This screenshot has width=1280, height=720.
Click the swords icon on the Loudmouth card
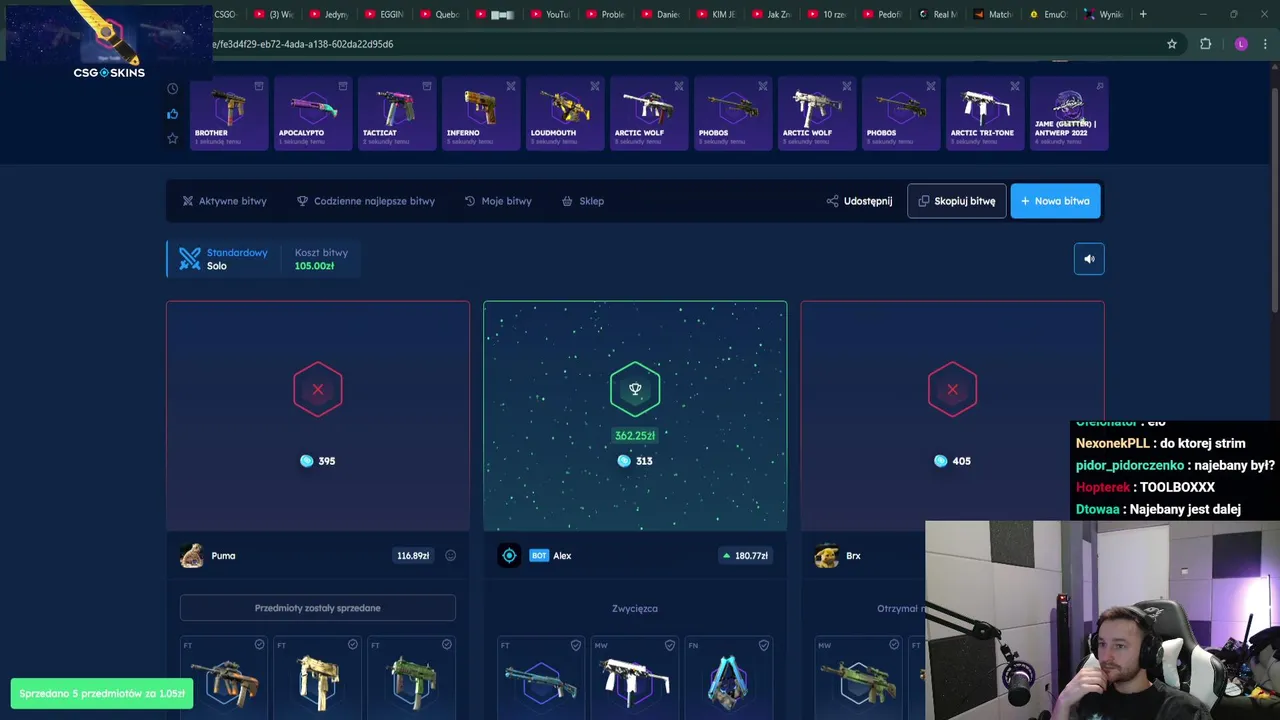[x=595, y=86]
